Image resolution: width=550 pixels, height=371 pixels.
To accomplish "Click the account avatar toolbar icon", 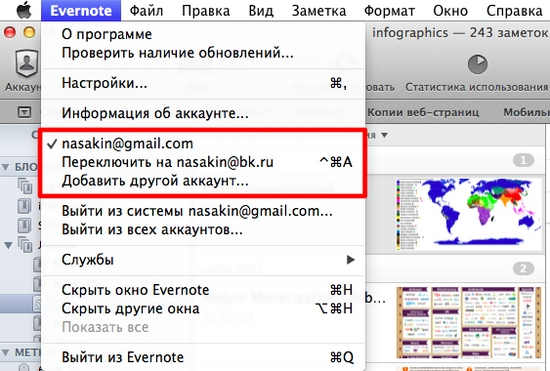I will [27, 64].
